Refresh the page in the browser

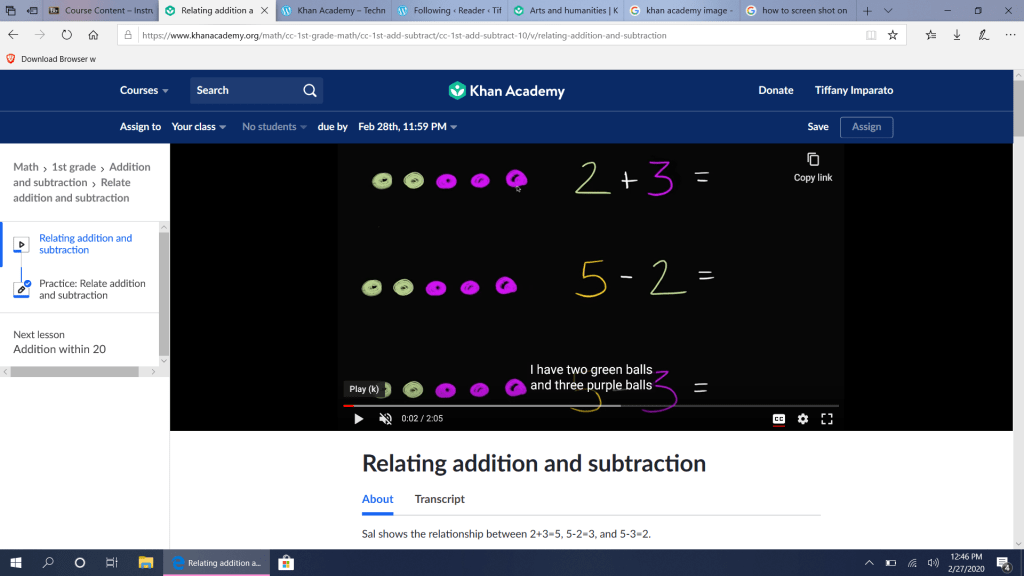[67, 35]
